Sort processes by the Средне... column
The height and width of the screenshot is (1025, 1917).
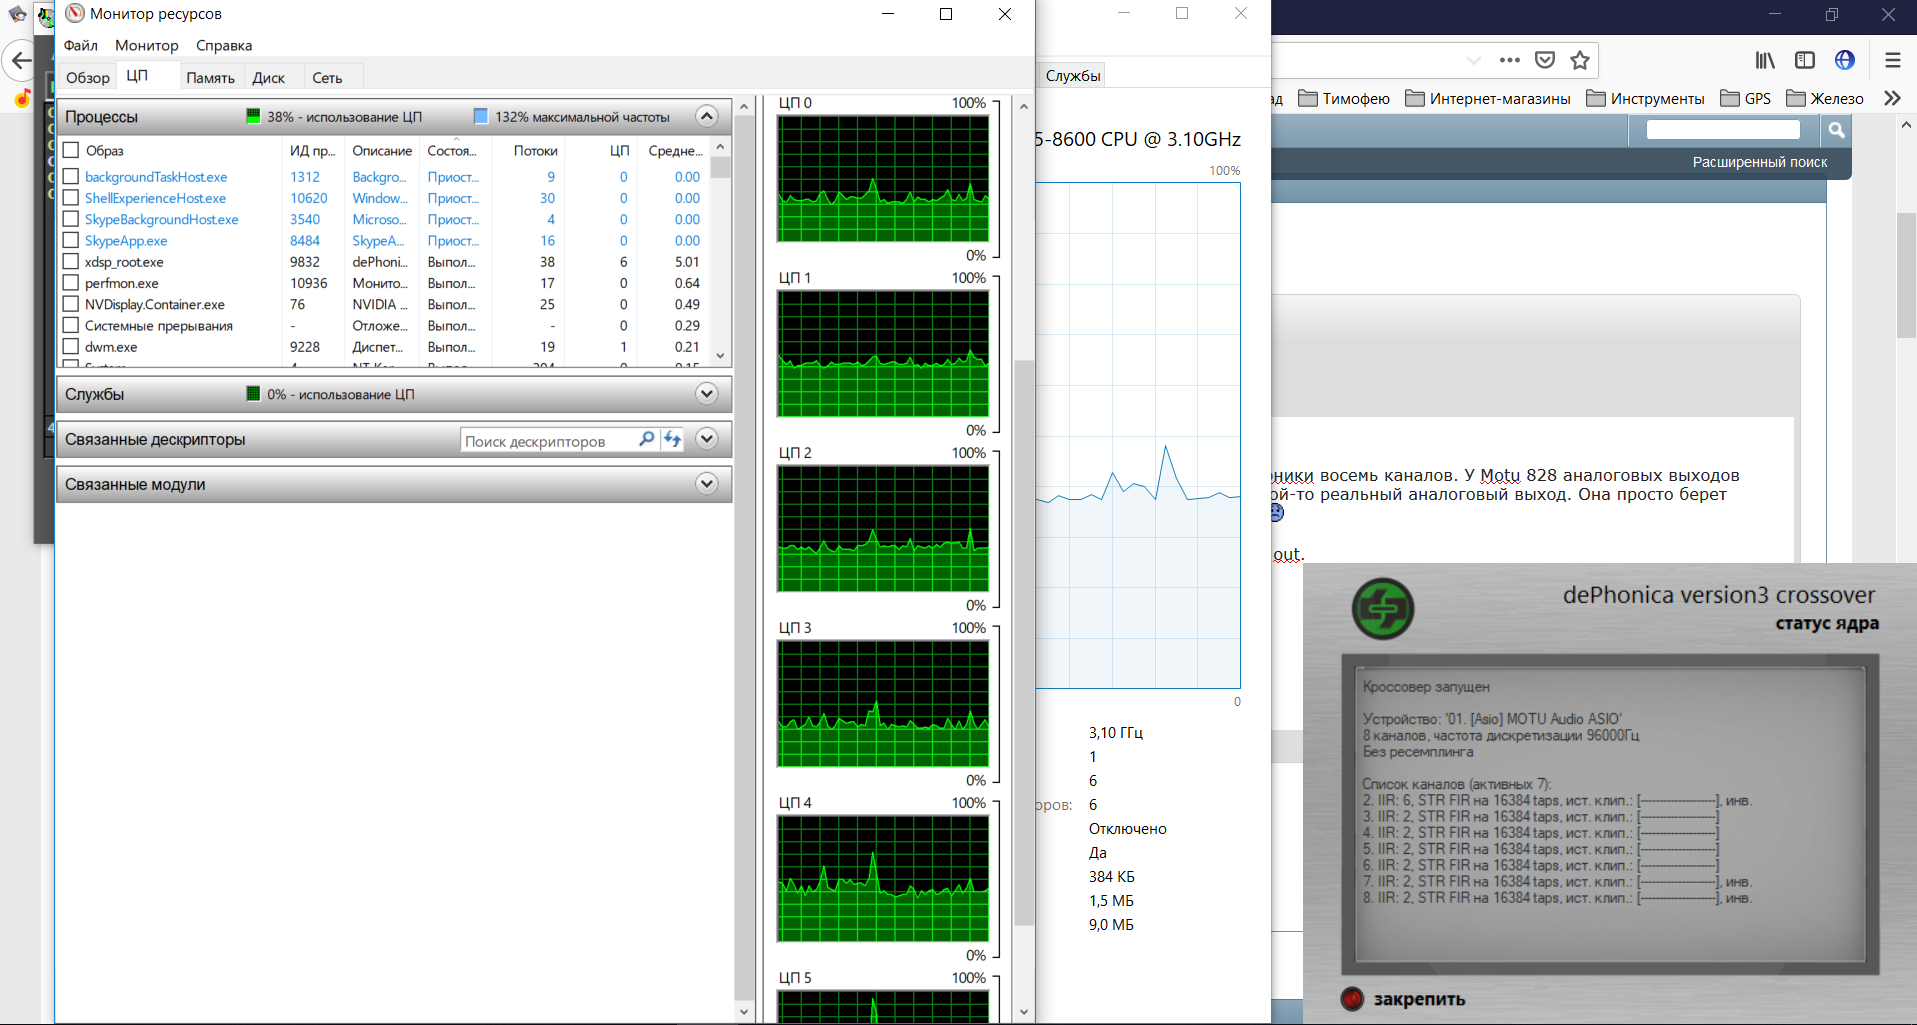coord(676,150)
